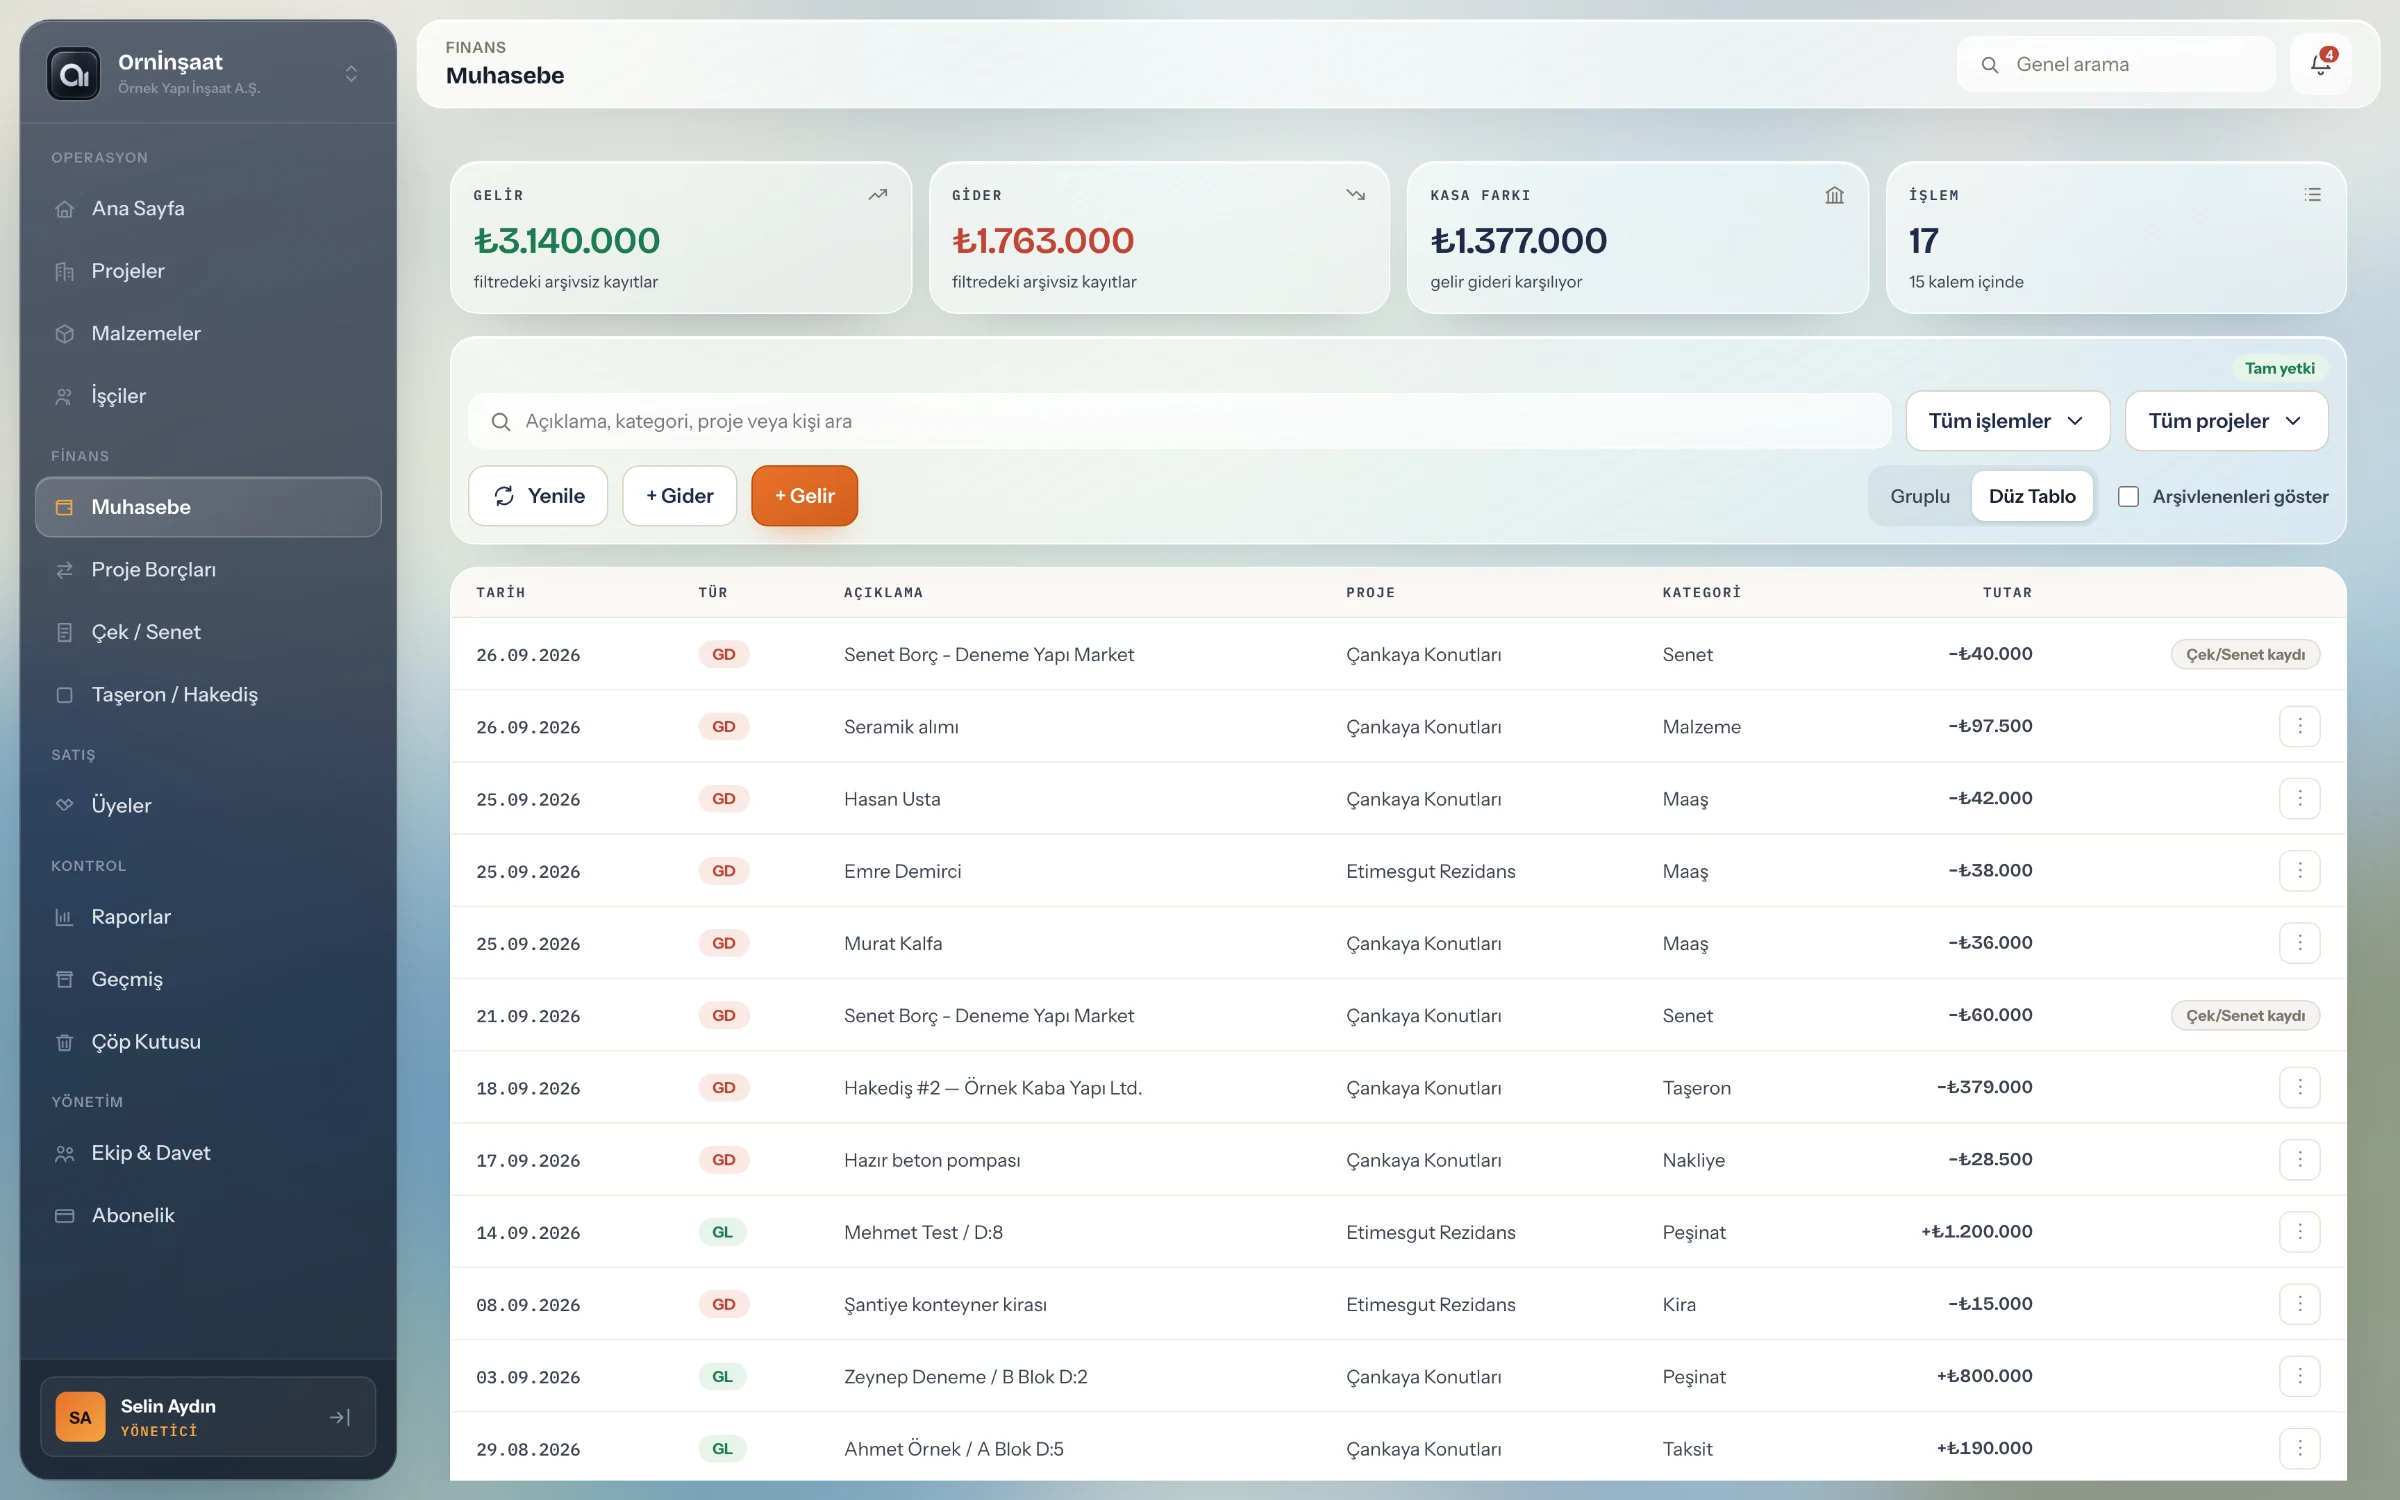The width and height of the screenshot is (2400, 1500).
Task: Open row actions for Hakediş #2 row
Action: [2300, 1087]
